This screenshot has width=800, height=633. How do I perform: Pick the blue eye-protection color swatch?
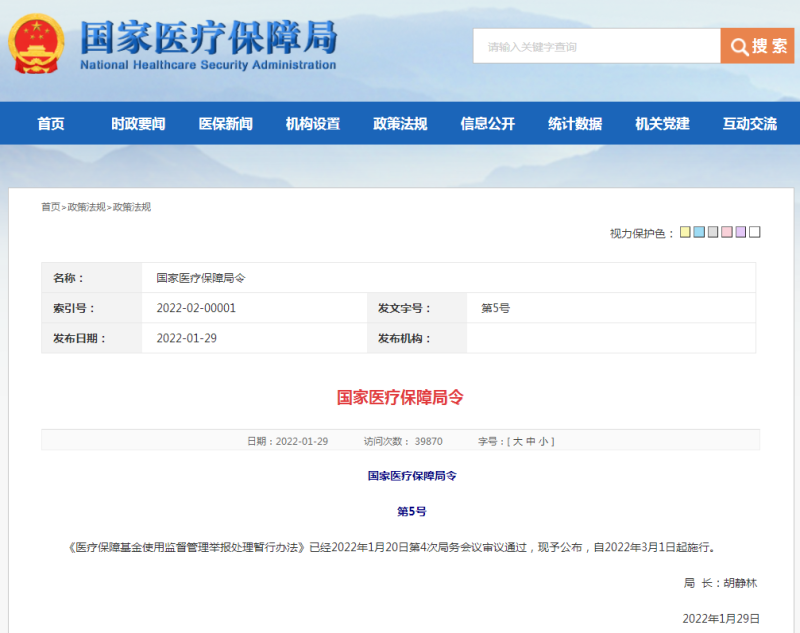699,232
